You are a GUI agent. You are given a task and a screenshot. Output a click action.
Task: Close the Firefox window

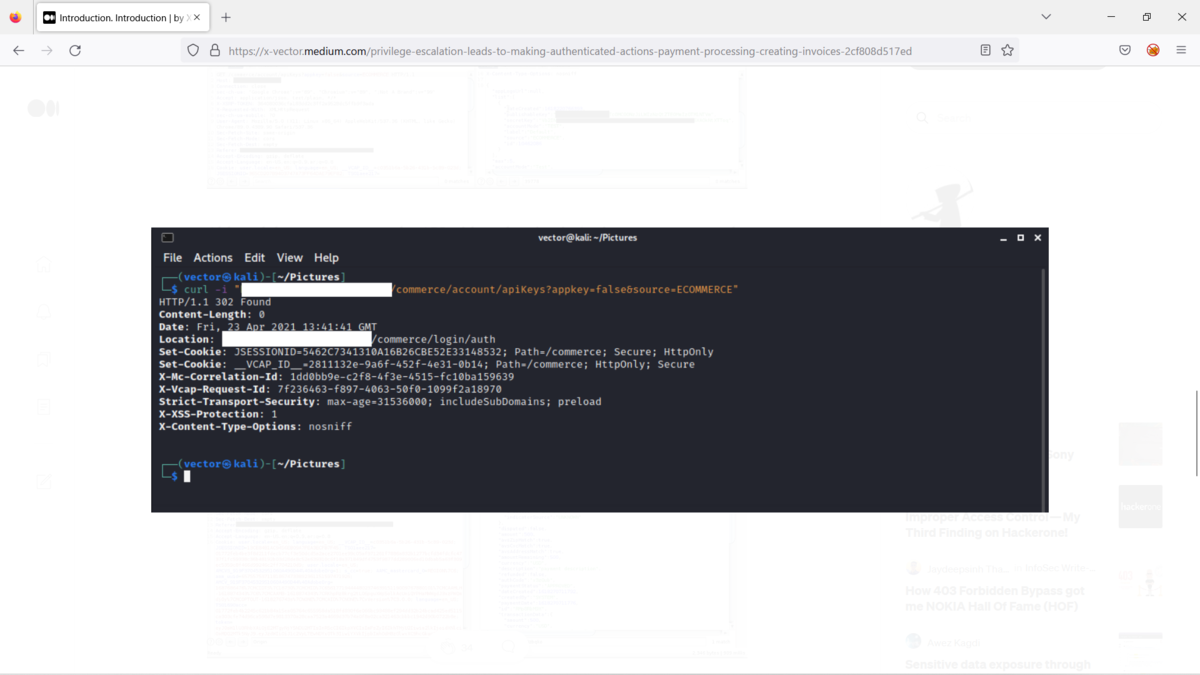(x=1181, y=17)
